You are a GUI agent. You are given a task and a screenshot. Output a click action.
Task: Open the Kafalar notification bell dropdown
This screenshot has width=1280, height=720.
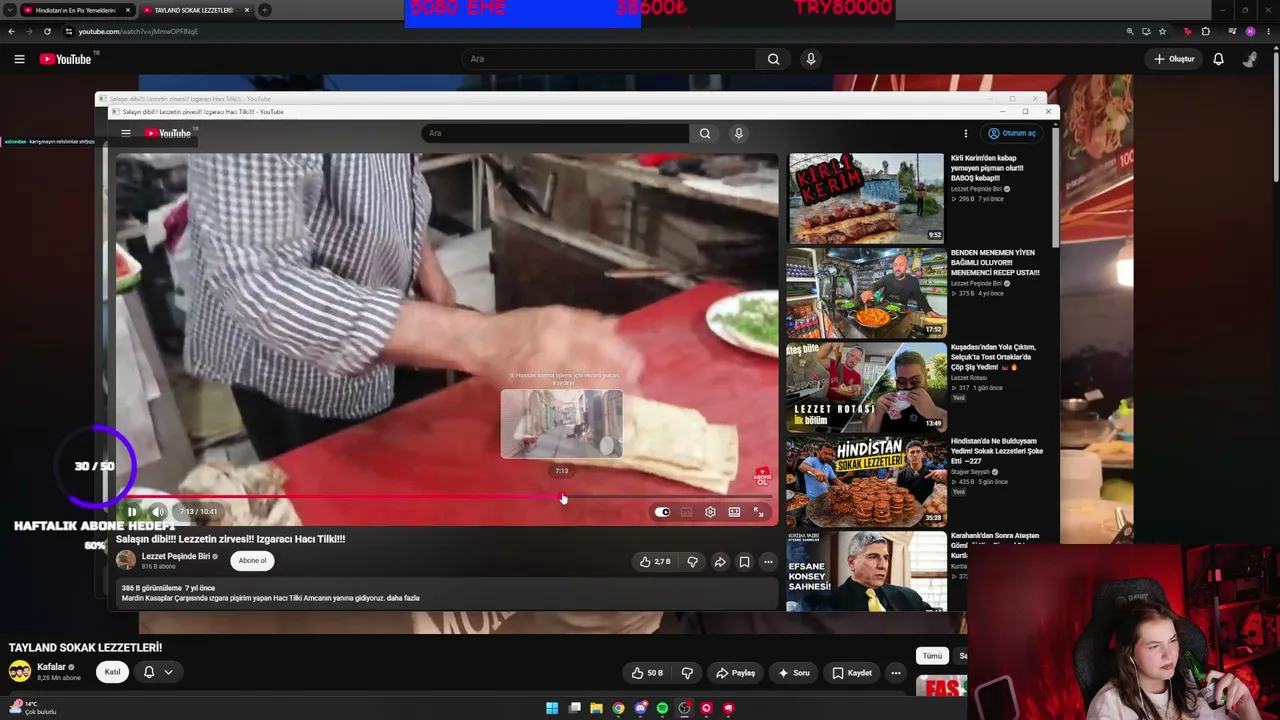coord(158,672)
